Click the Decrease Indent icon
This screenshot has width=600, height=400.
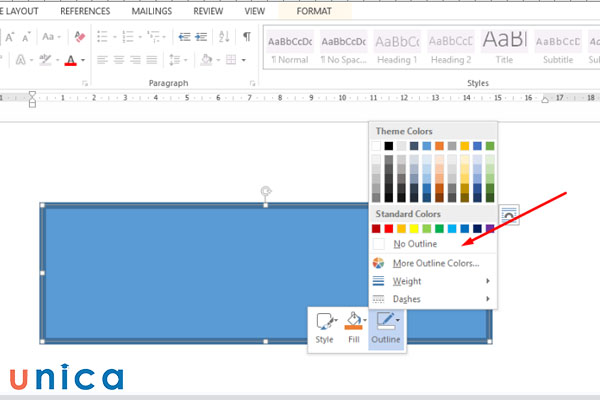click(184, 37)
